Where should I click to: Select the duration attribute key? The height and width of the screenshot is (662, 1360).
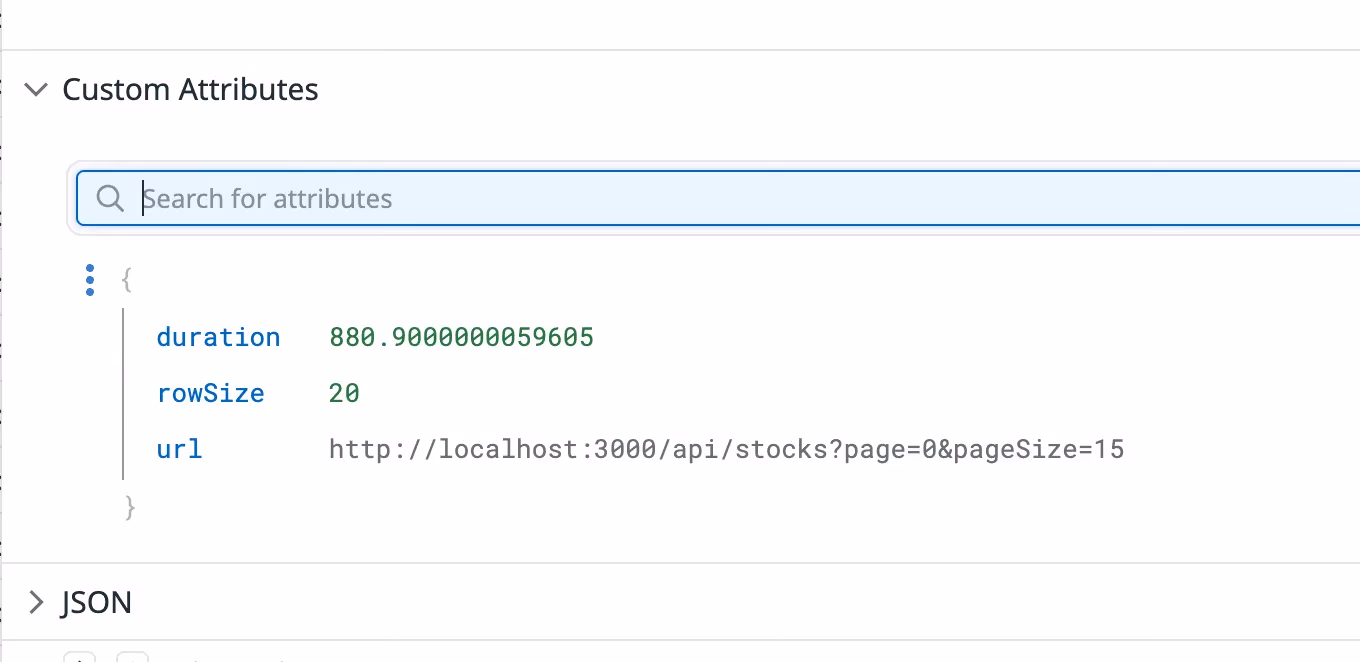click(x=218, y=337)
